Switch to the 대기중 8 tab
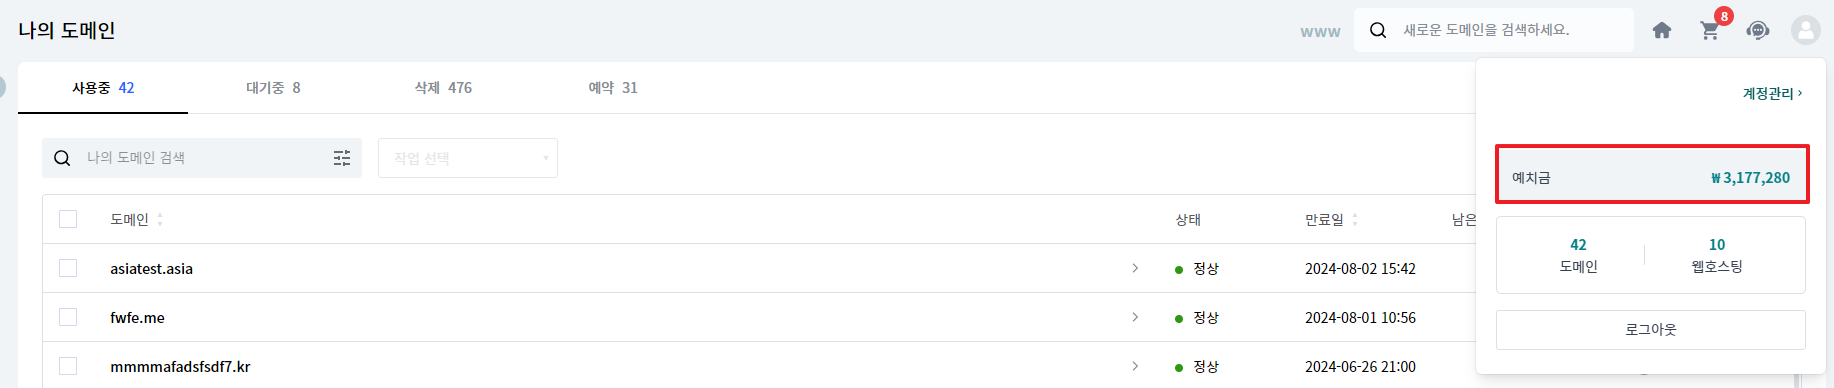The width and height of the screenshot is (1834, 388). point(273,88)
